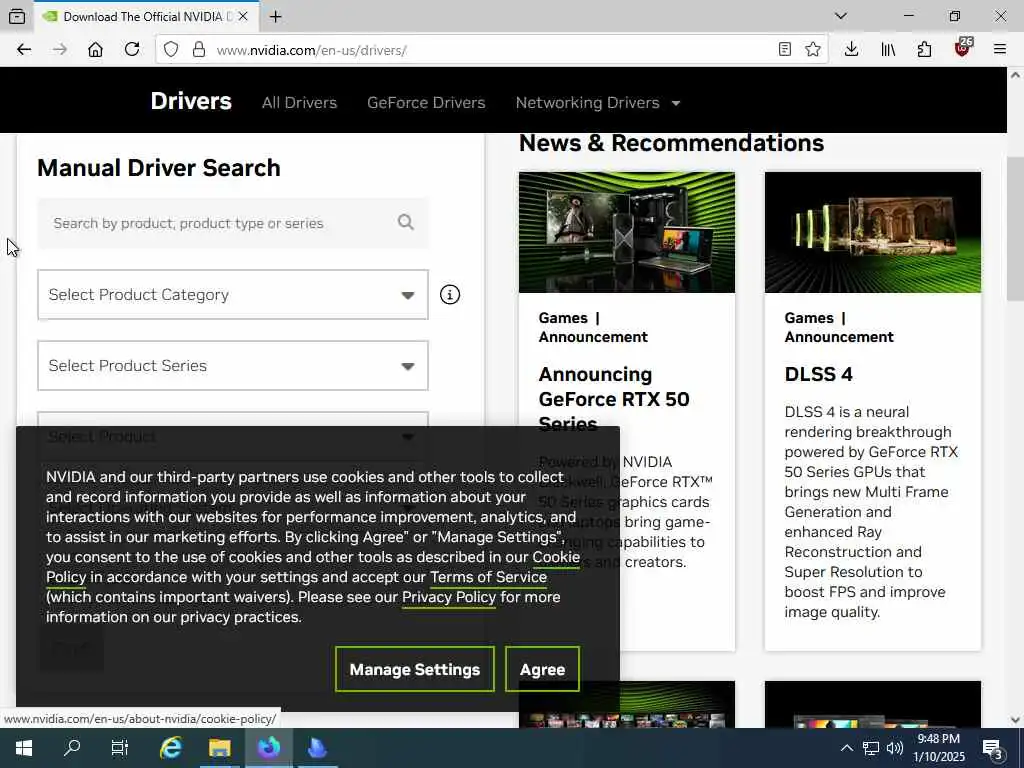This screenshot has width=1024, height=768.
Task: Click the scrollbar down arrow
Action: pyautogui.click(x=1015, y=720)
